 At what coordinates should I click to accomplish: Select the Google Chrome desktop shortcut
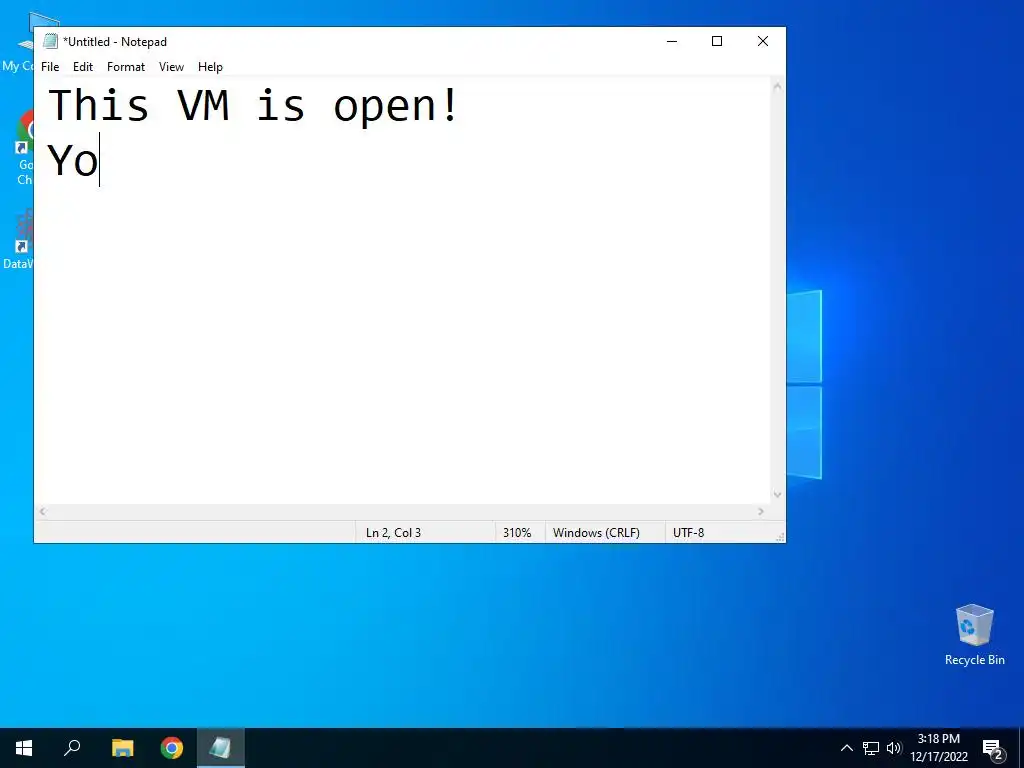25,148
